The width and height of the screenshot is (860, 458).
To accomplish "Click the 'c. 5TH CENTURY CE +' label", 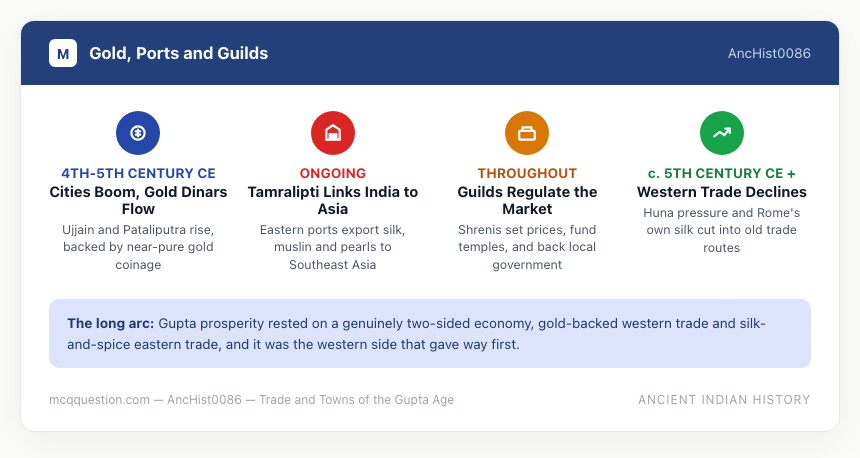I will pos(722,173).
